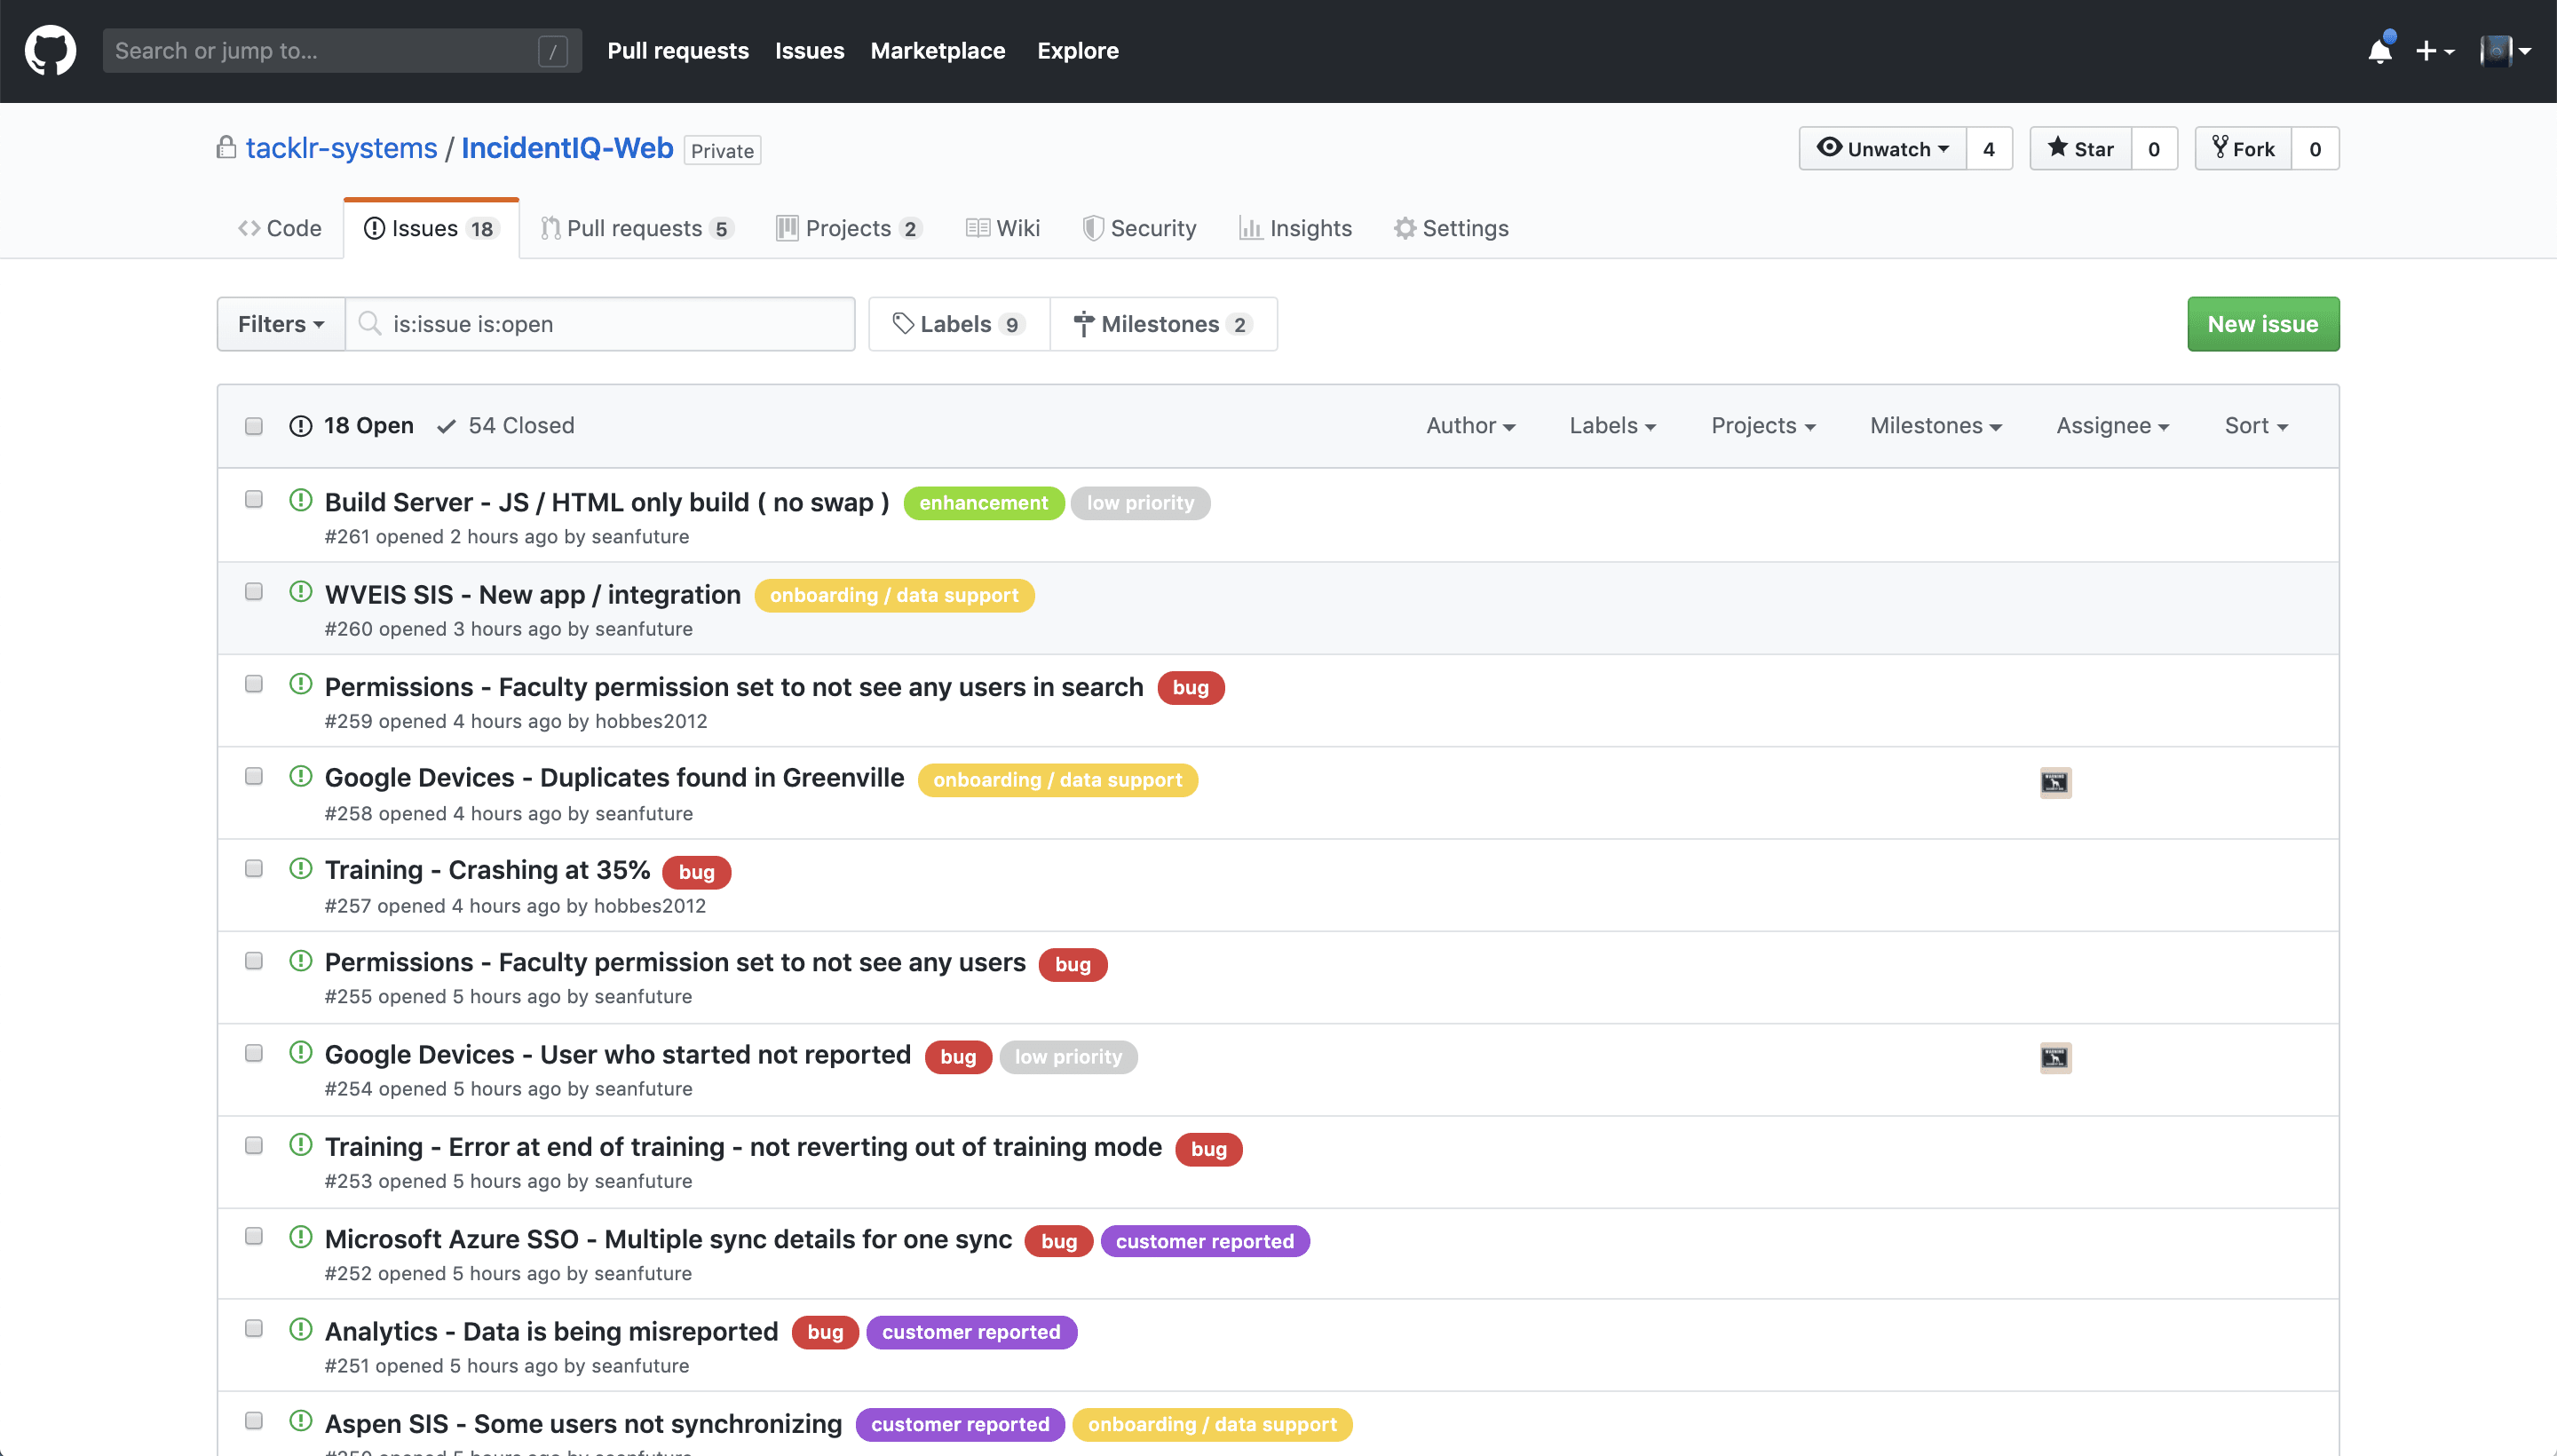Click the green enhancement label on issue #261
Screen dimensions: 2557x1456
tap(983, 503)
